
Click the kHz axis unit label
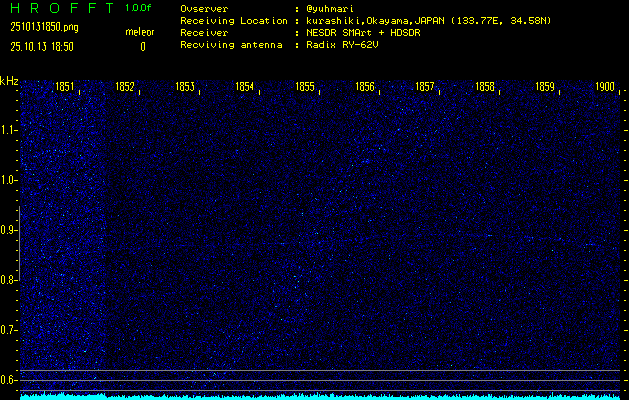(x=9, y=81)
